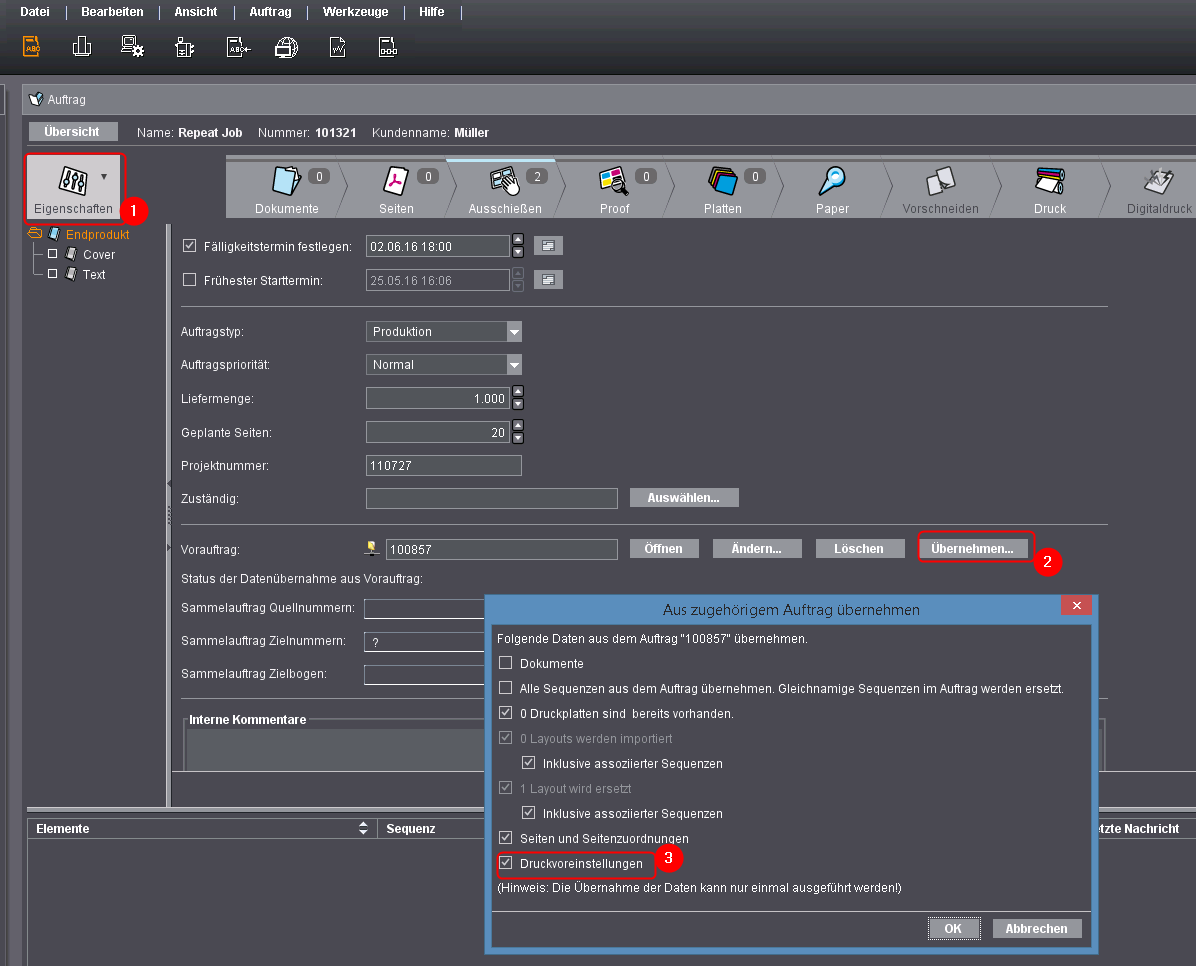Confirm the dialog with OK

tap(953, 928)
